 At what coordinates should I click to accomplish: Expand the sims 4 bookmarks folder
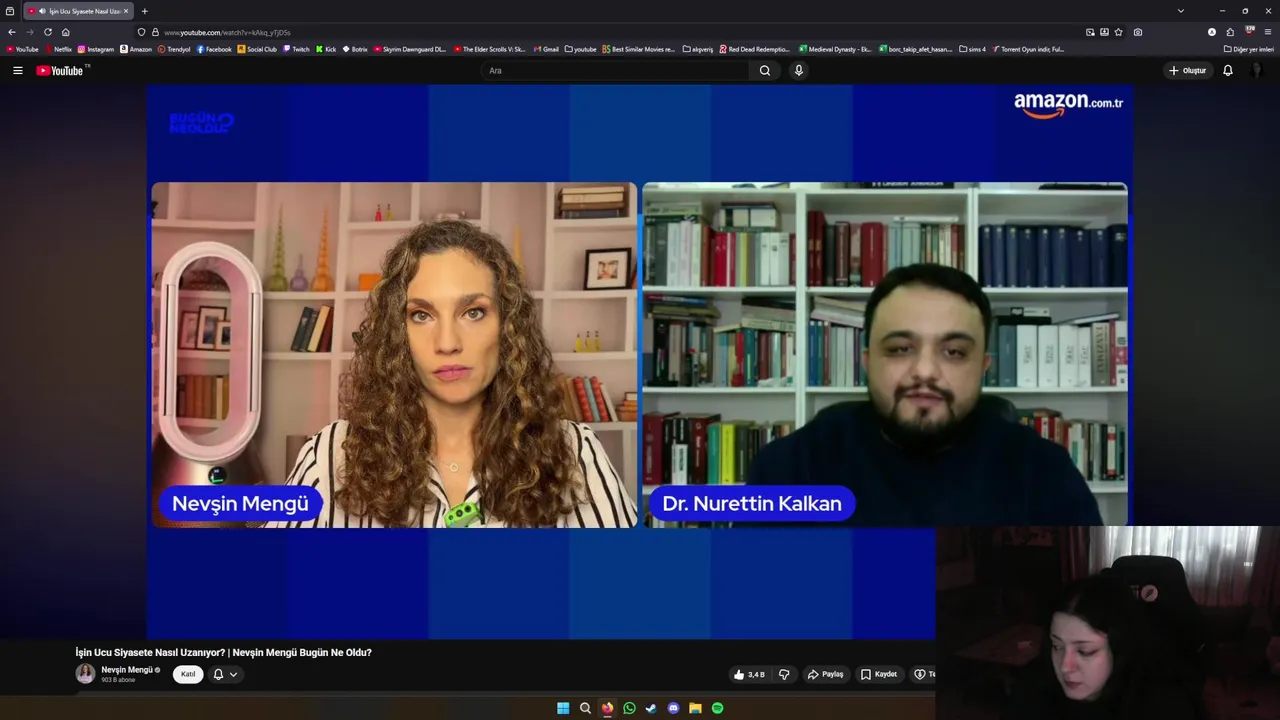972,49
